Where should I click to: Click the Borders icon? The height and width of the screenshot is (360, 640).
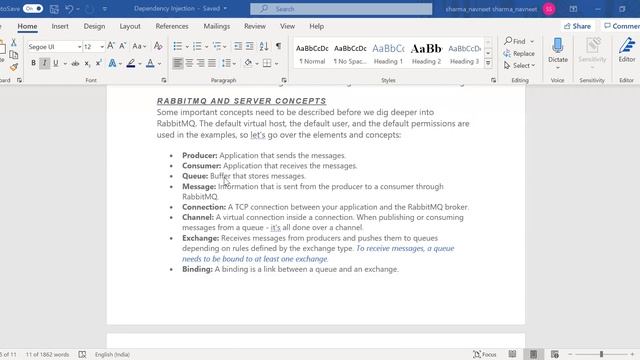[267, 63]
